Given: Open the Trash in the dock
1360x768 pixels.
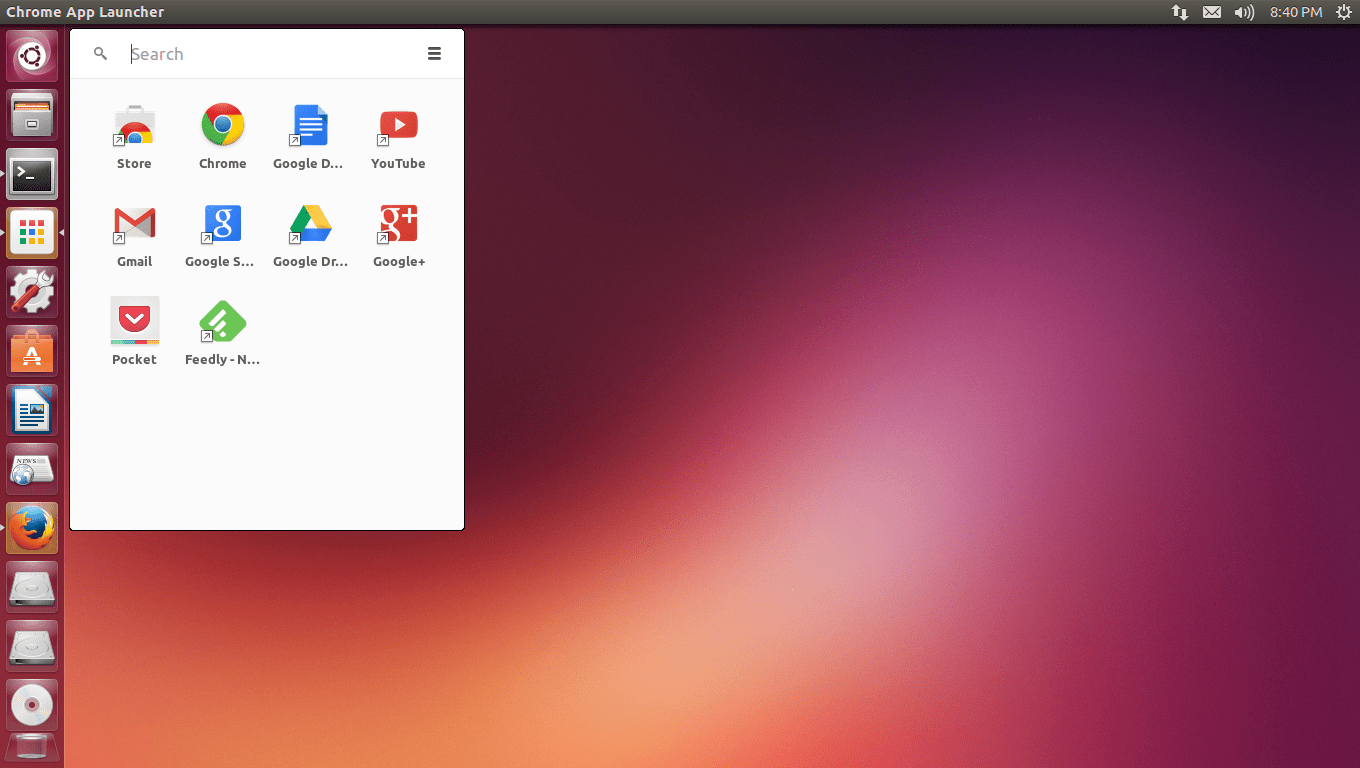Looking at the screenshot, I should pyautogui.click(x=32, y=749).
